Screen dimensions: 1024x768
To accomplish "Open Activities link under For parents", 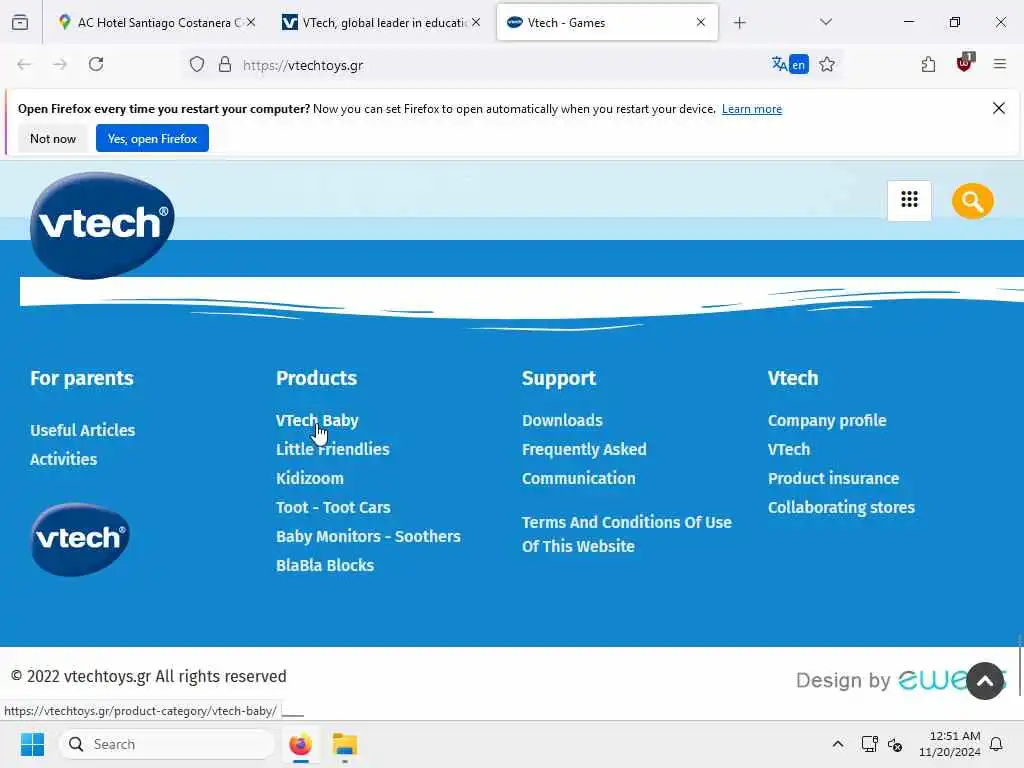I will tap(63, 459).
